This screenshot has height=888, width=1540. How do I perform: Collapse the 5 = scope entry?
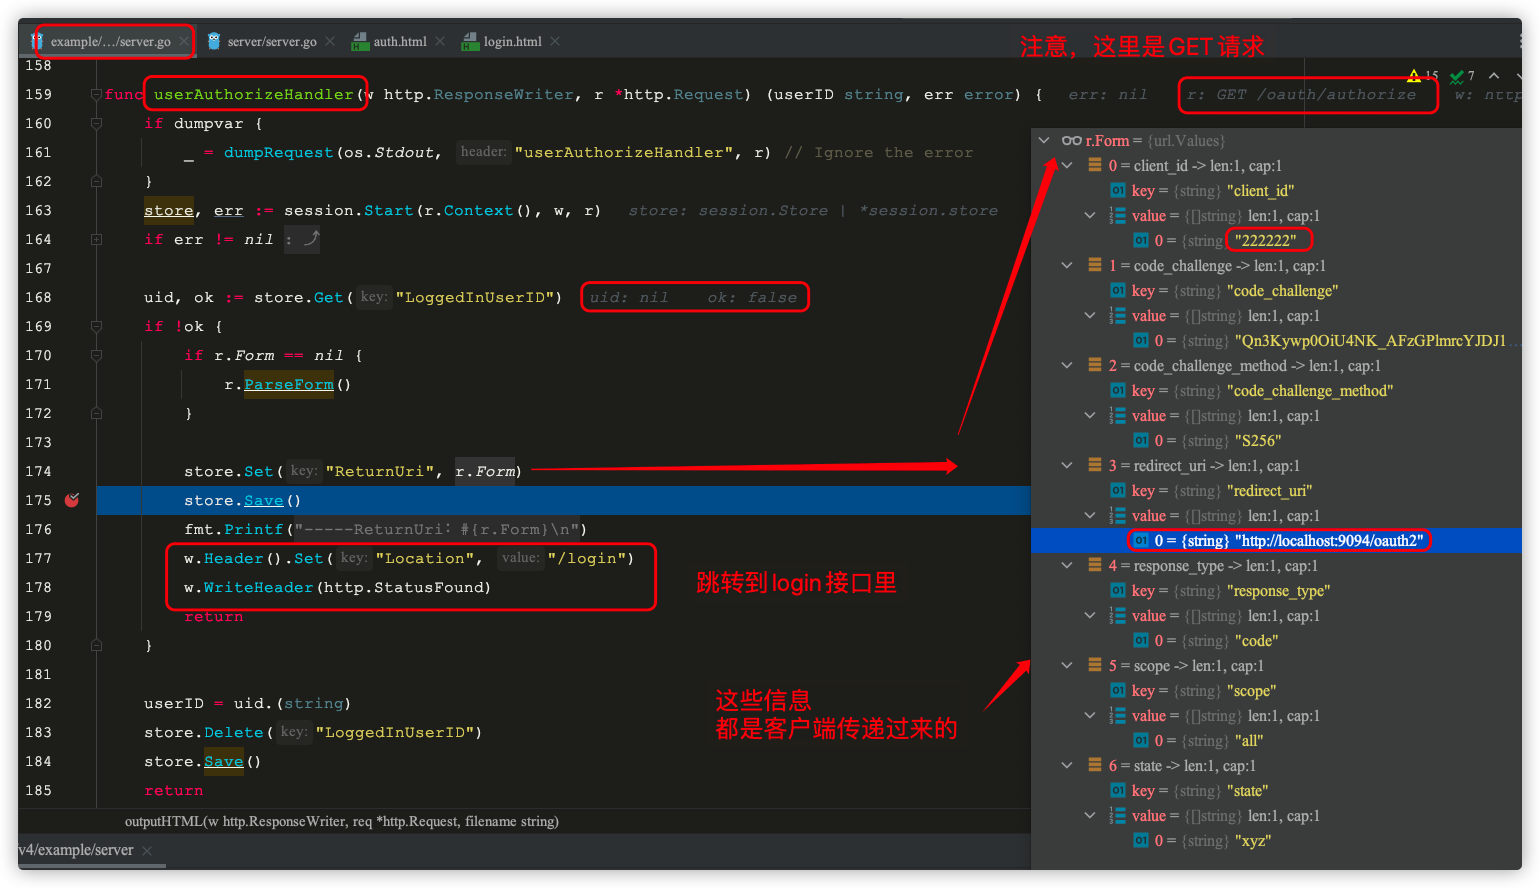(1067, 666)
